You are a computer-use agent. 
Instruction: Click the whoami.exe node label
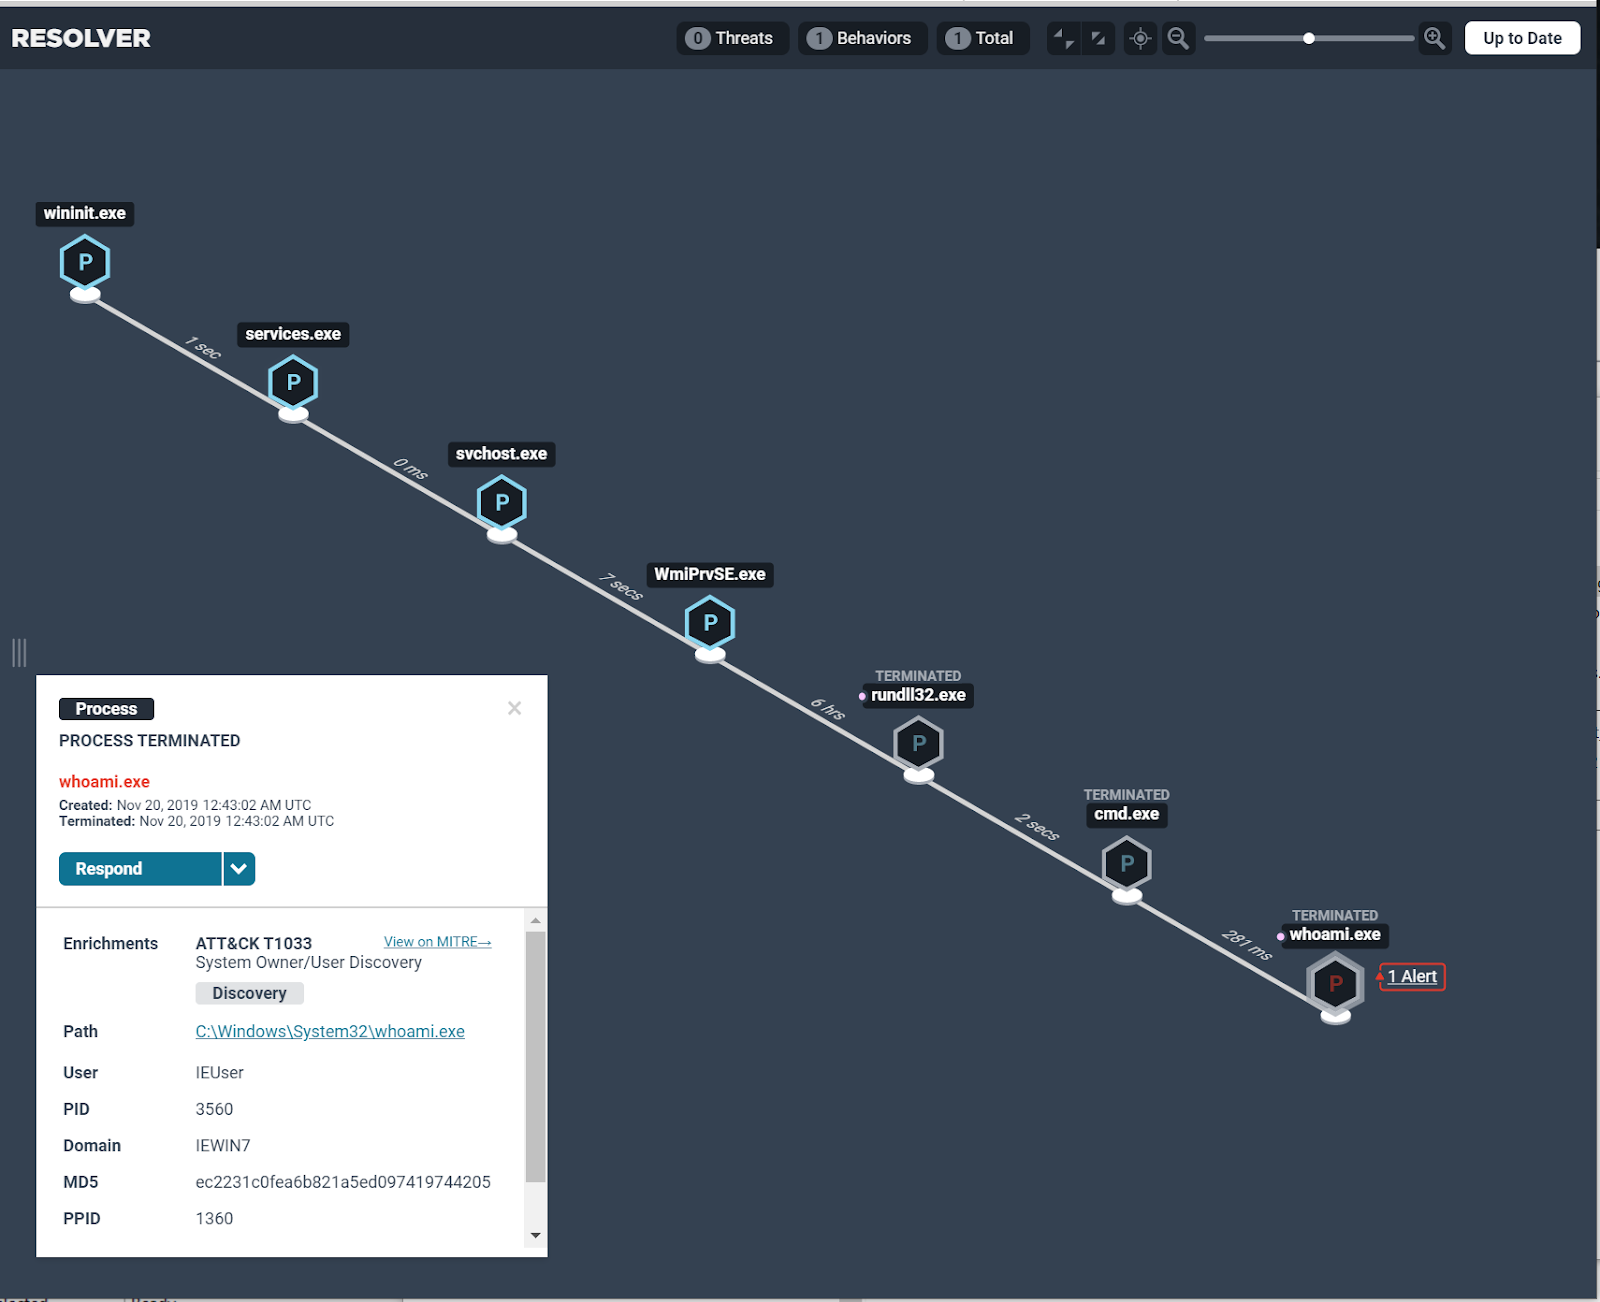click(1335, 934)
